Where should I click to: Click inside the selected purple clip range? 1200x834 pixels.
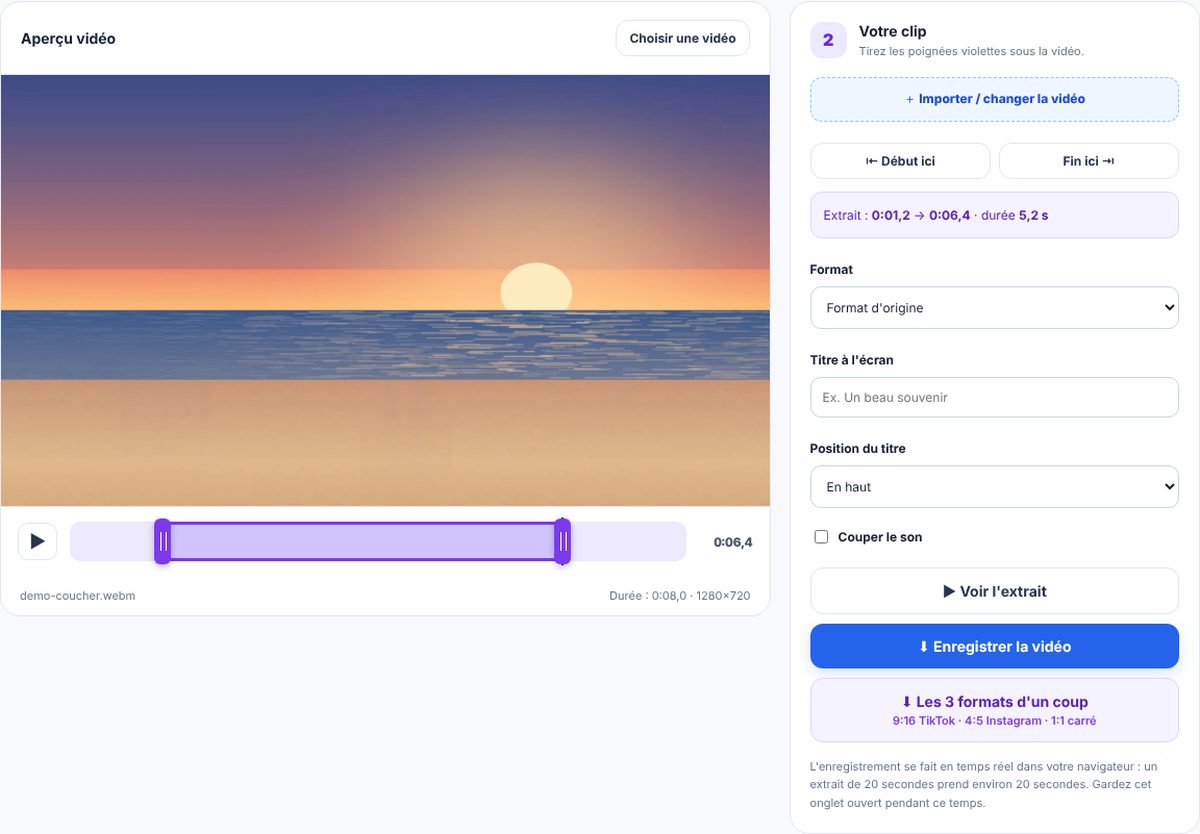(362, 541)
